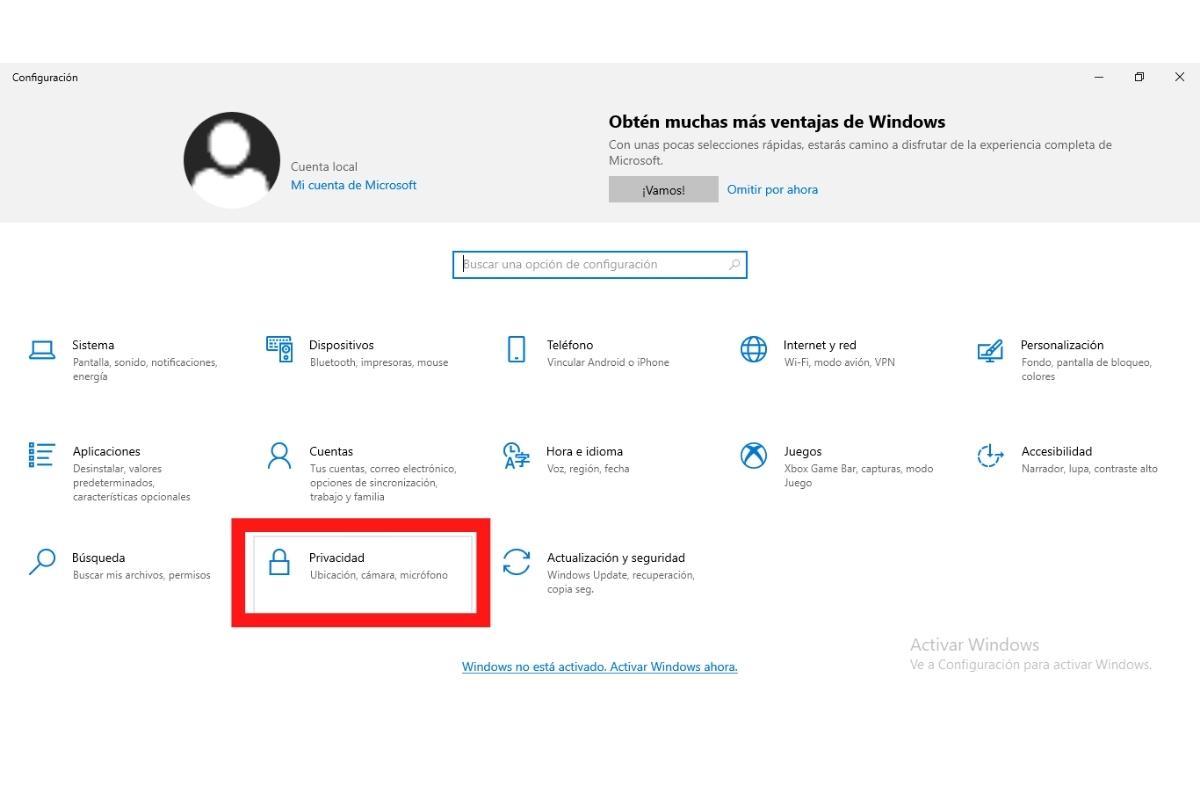This screenshot has height=800, width=1200.
Task: Open the Cuentas person icon
Action: click(279, 455)
